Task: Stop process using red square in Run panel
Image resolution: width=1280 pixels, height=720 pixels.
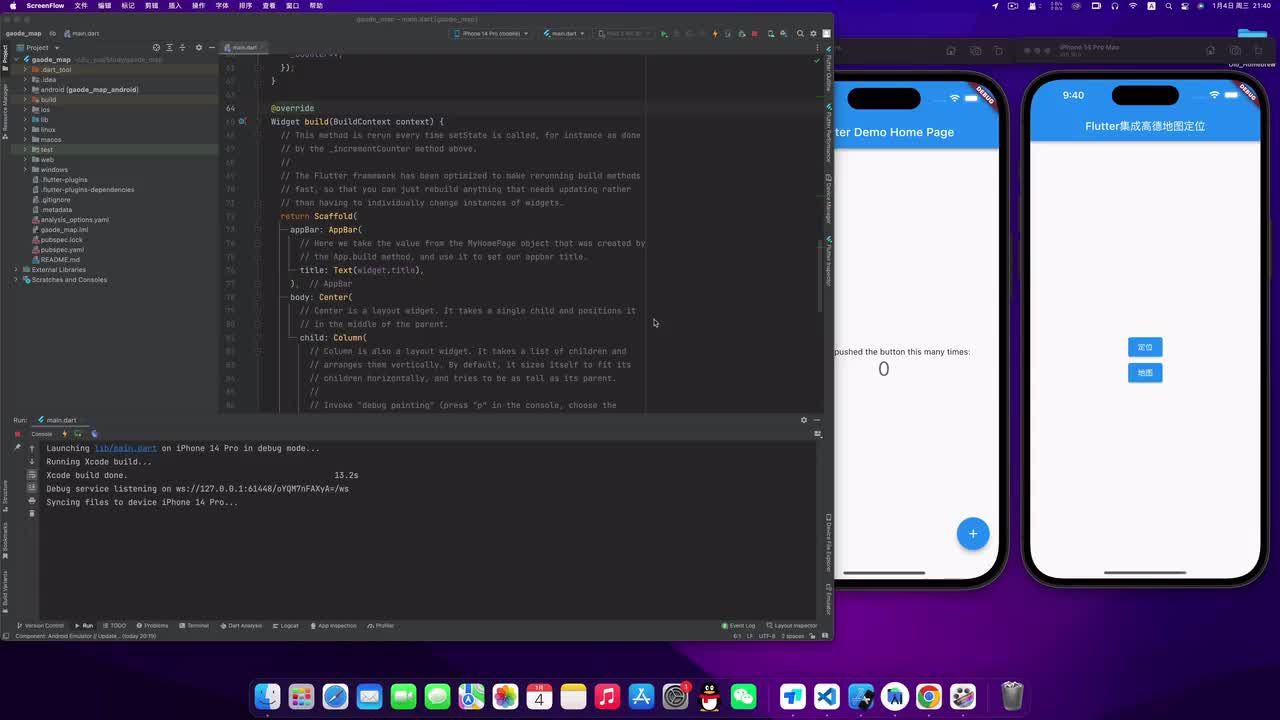Action: (17, 434)
